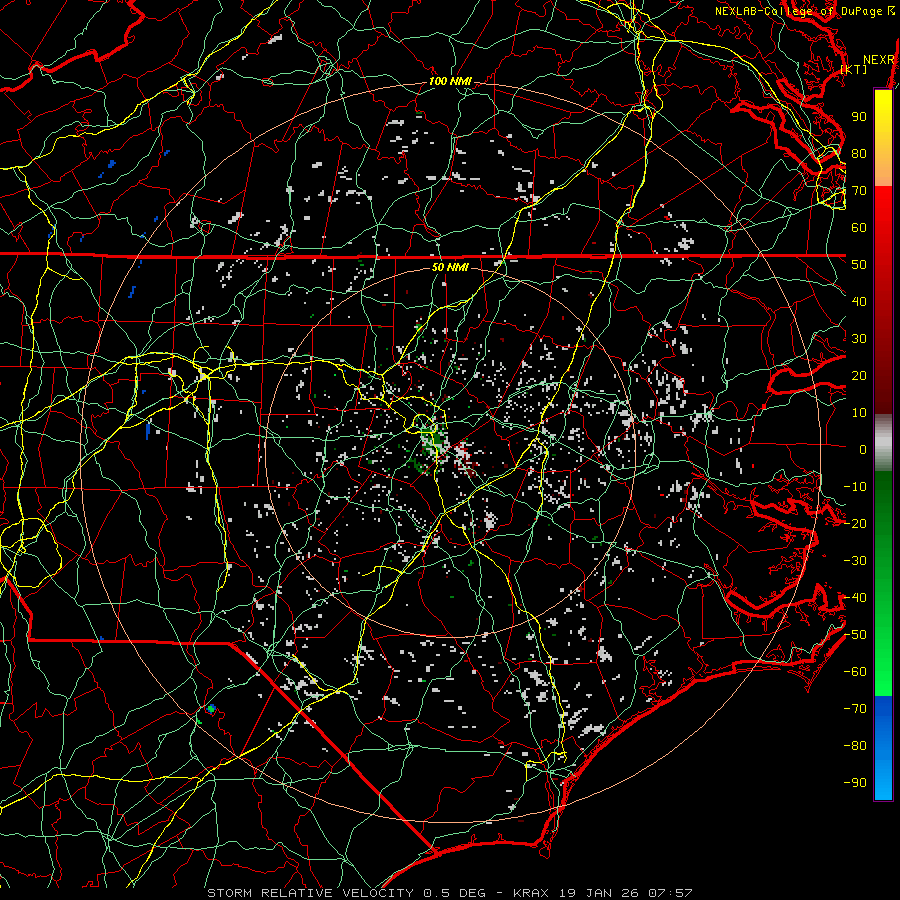
Task: Click the 80 value on color scale
Action: click(x=859, y=153)
